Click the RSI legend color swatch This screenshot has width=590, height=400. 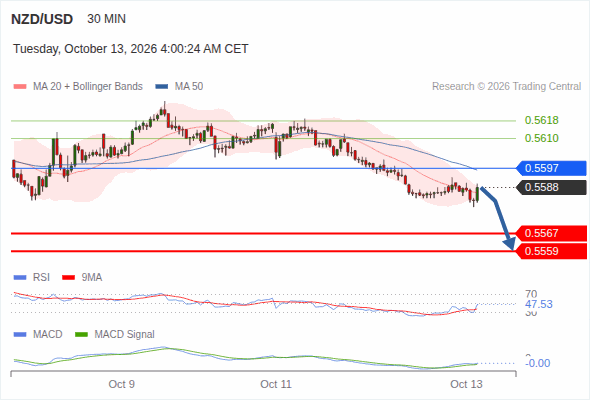(20, 278)
